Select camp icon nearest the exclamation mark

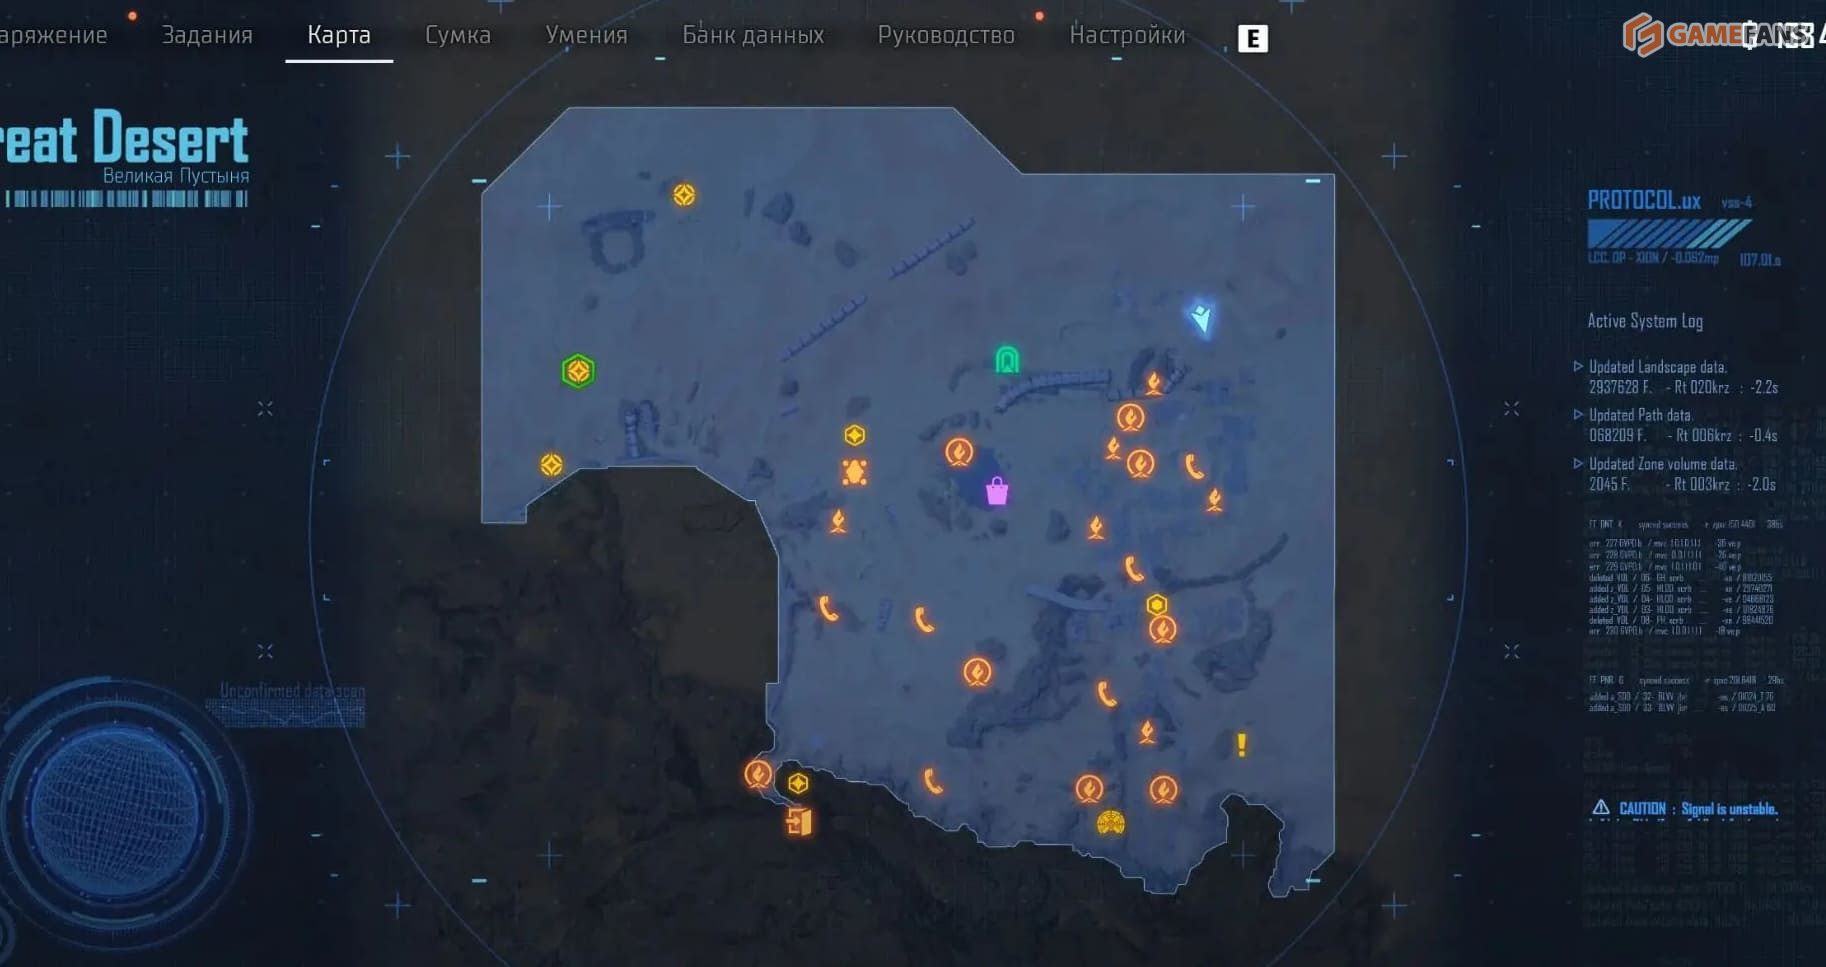pos(1162,790)
